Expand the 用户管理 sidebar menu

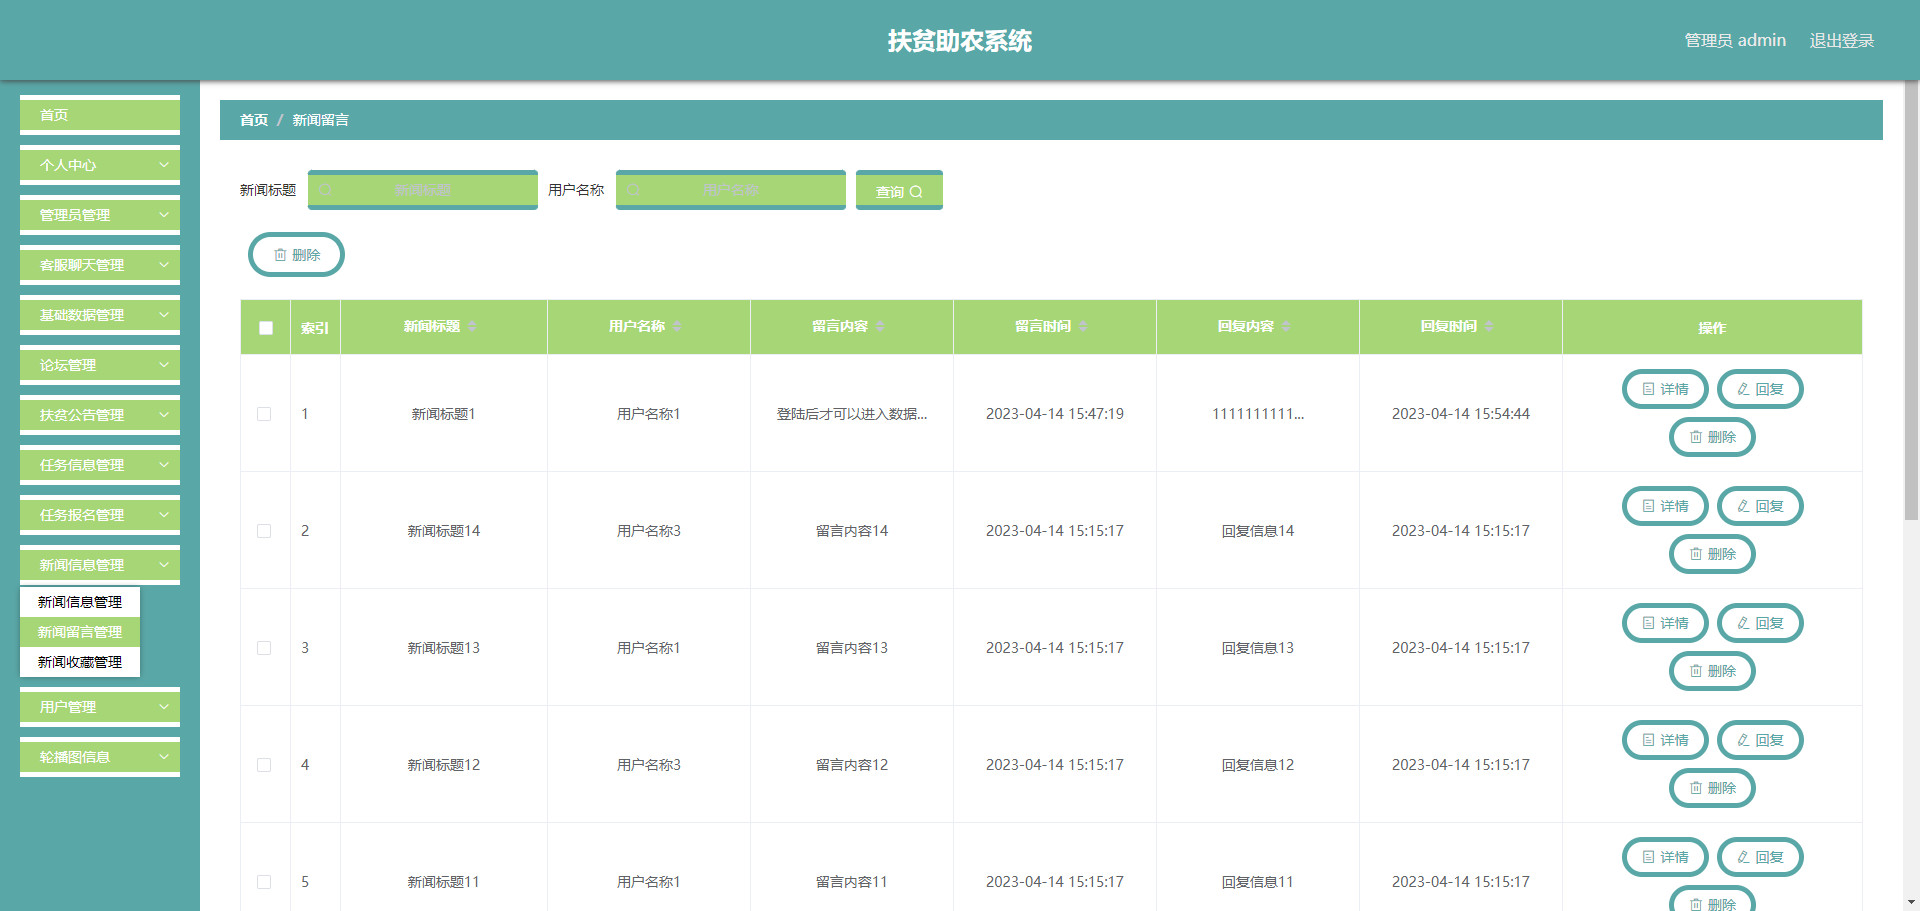(x=100, y=707)
